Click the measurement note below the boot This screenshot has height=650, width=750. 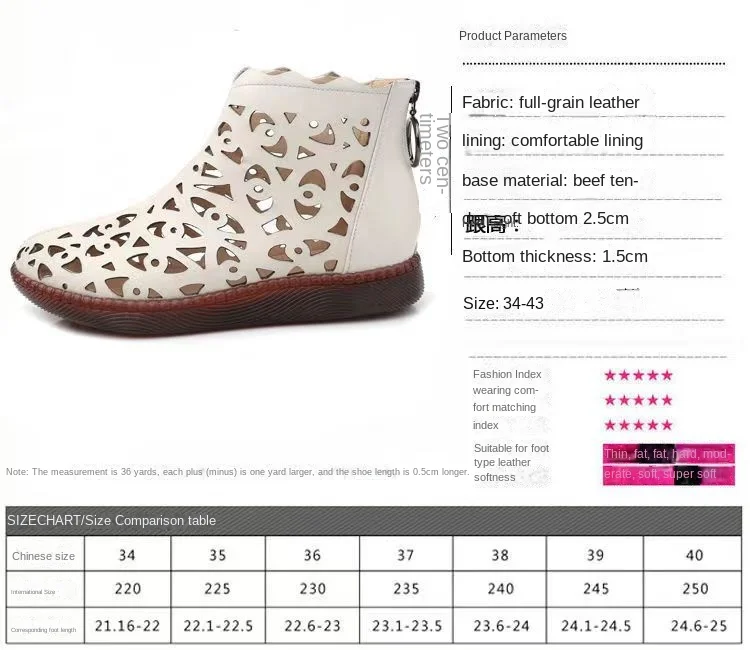pyautogui.click(x=237, y=471)
